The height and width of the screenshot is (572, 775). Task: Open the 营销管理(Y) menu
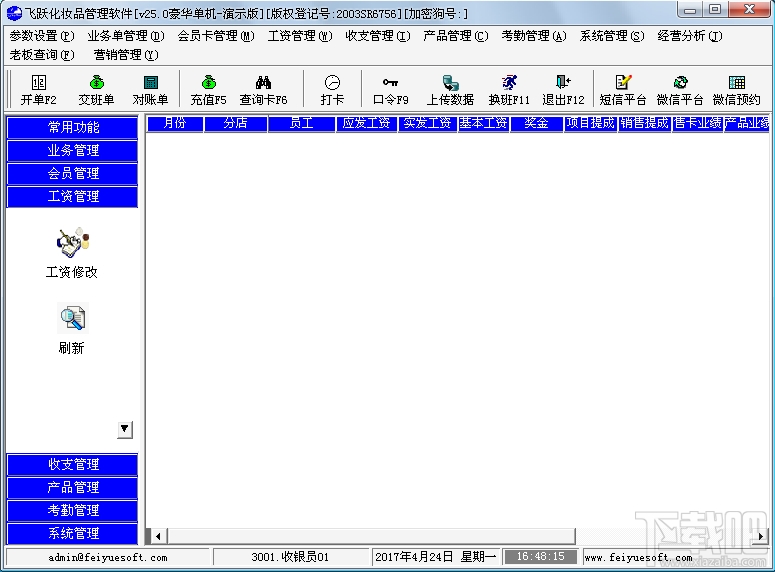126,55
